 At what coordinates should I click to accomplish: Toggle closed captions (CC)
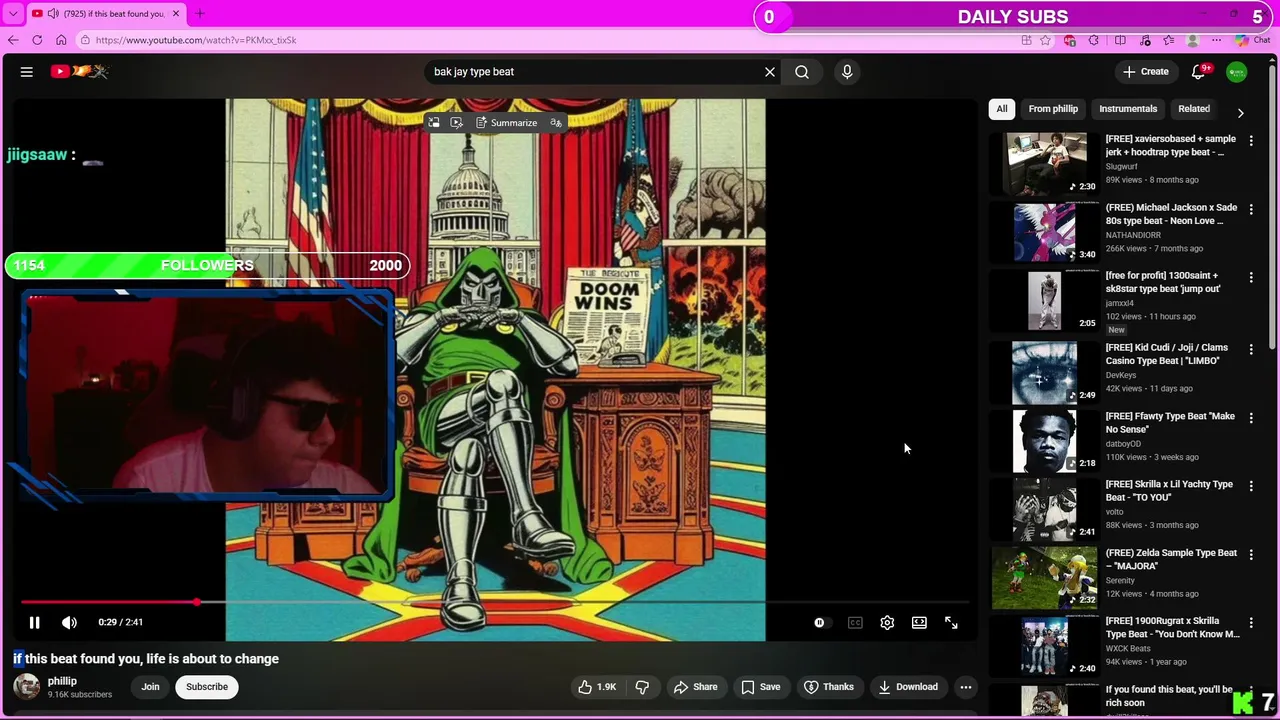click(855, 622)
